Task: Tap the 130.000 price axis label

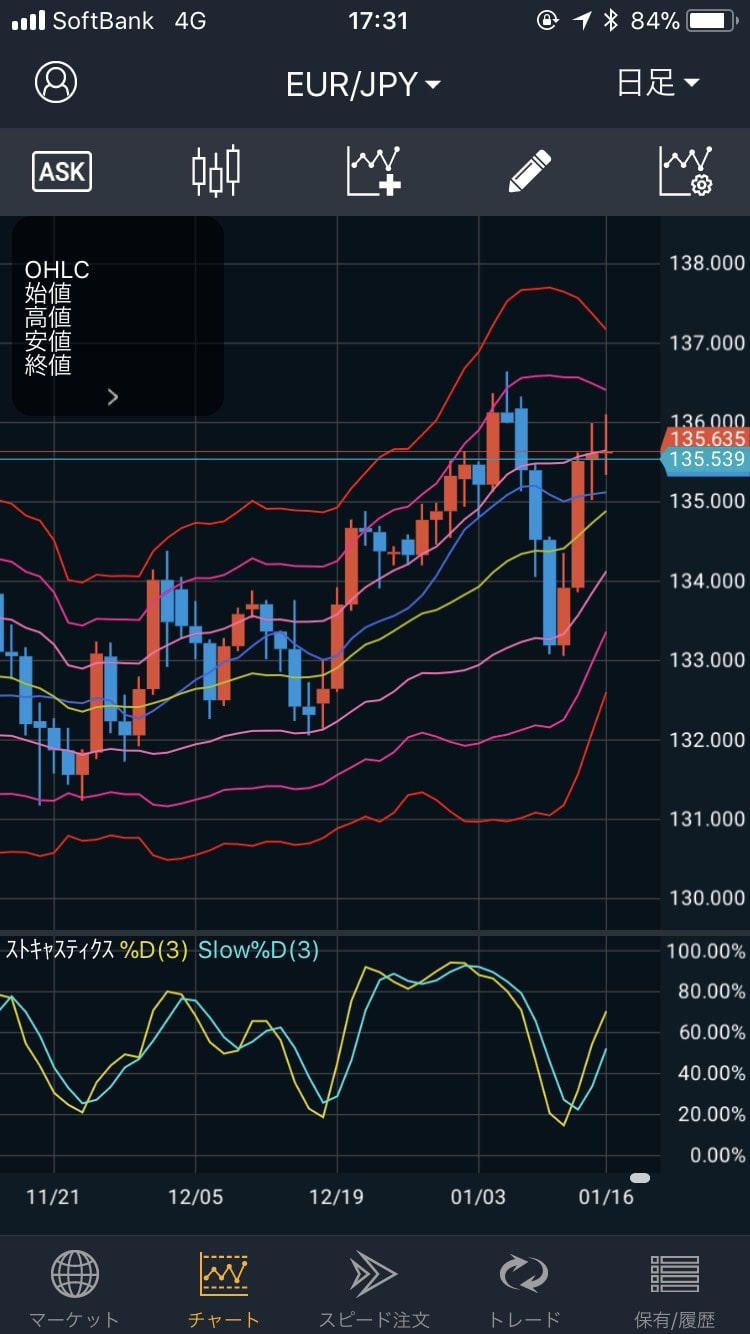Action: (707, 898)
